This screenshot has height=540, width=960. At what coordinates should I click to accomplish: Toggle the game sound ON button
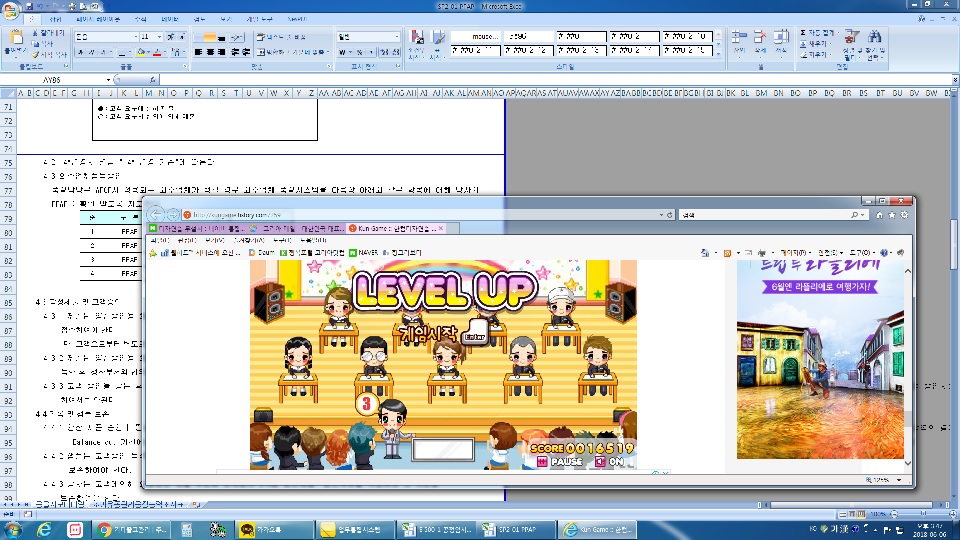[x=609, y=461]
